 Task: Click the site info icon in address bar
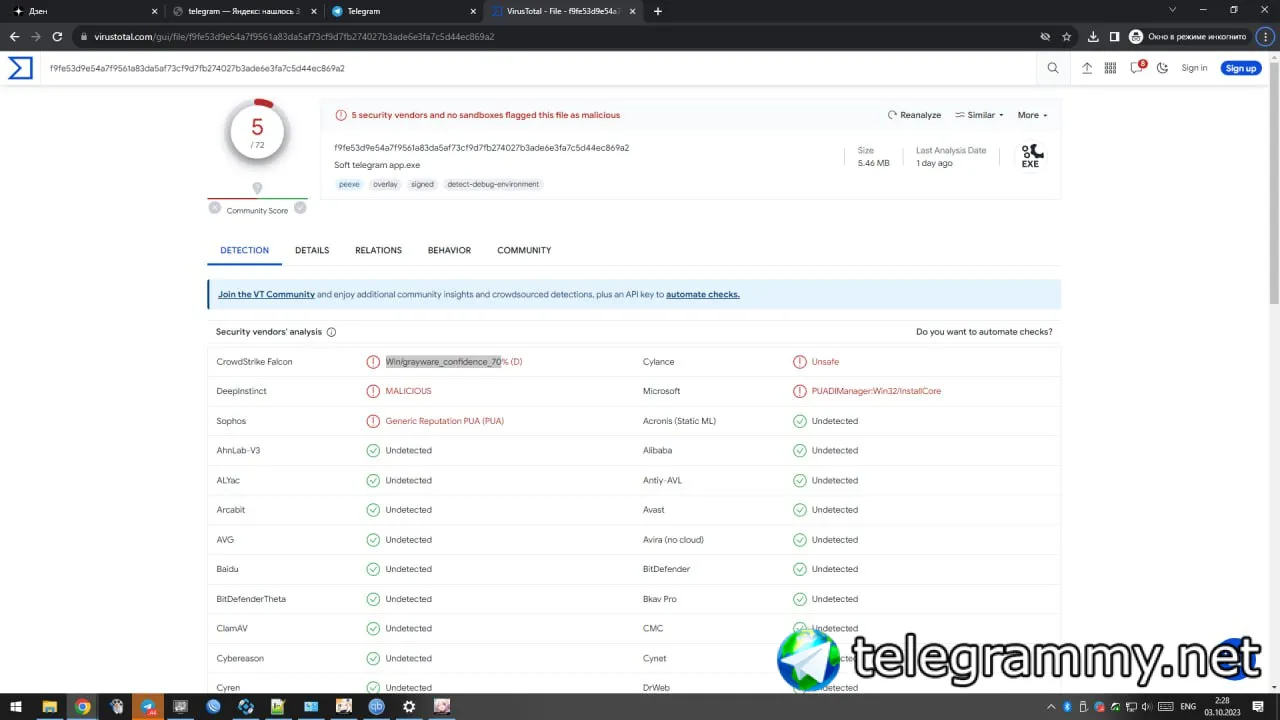coord(83,37)
